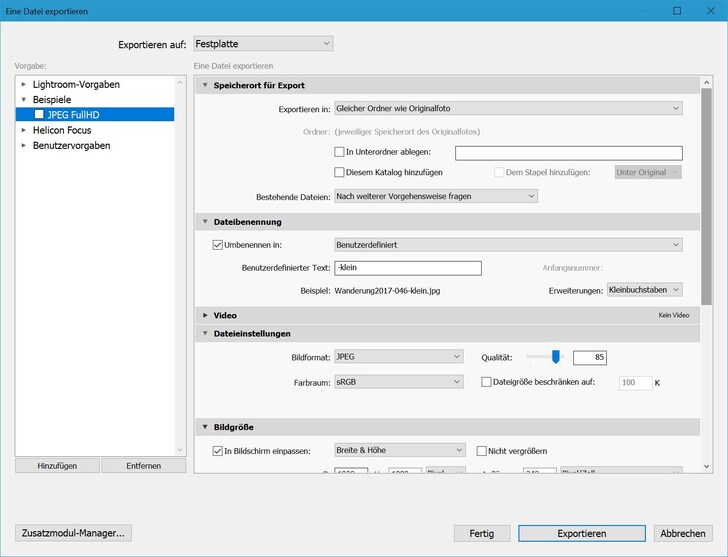
Task: Collapse the Bildgröße section triangle
Action: click(x=205, y=428)
